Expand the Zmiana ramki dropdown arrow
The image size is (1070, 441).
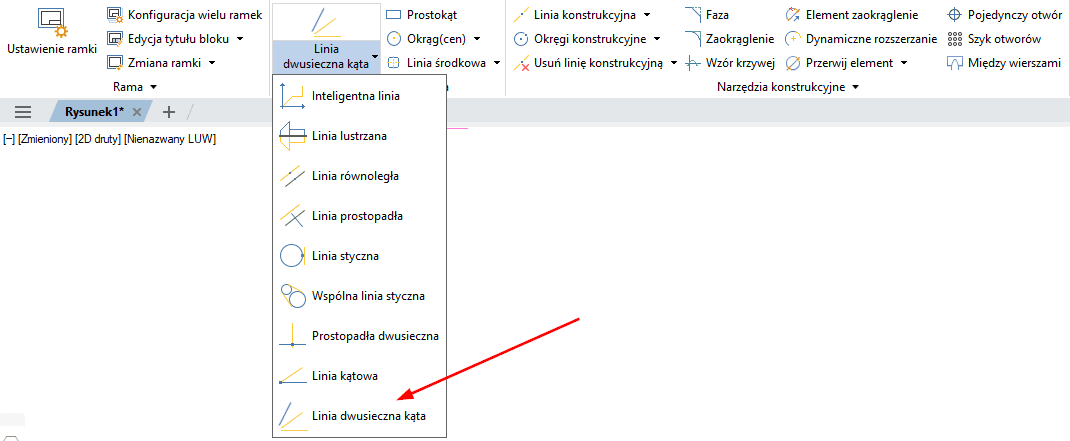pos(212,63)
